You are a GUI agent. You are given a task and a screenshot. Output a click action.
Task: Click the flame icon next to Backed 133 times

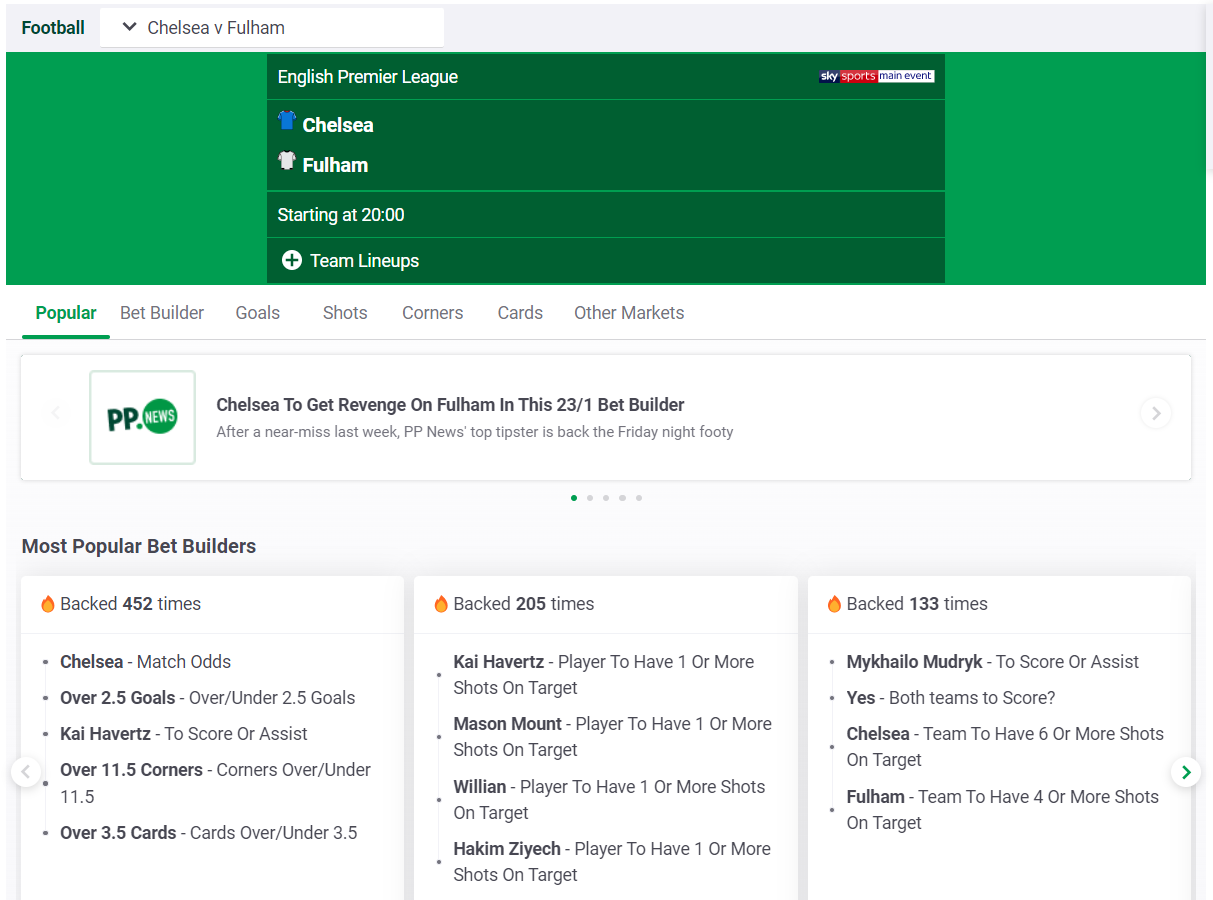point(834,604)
